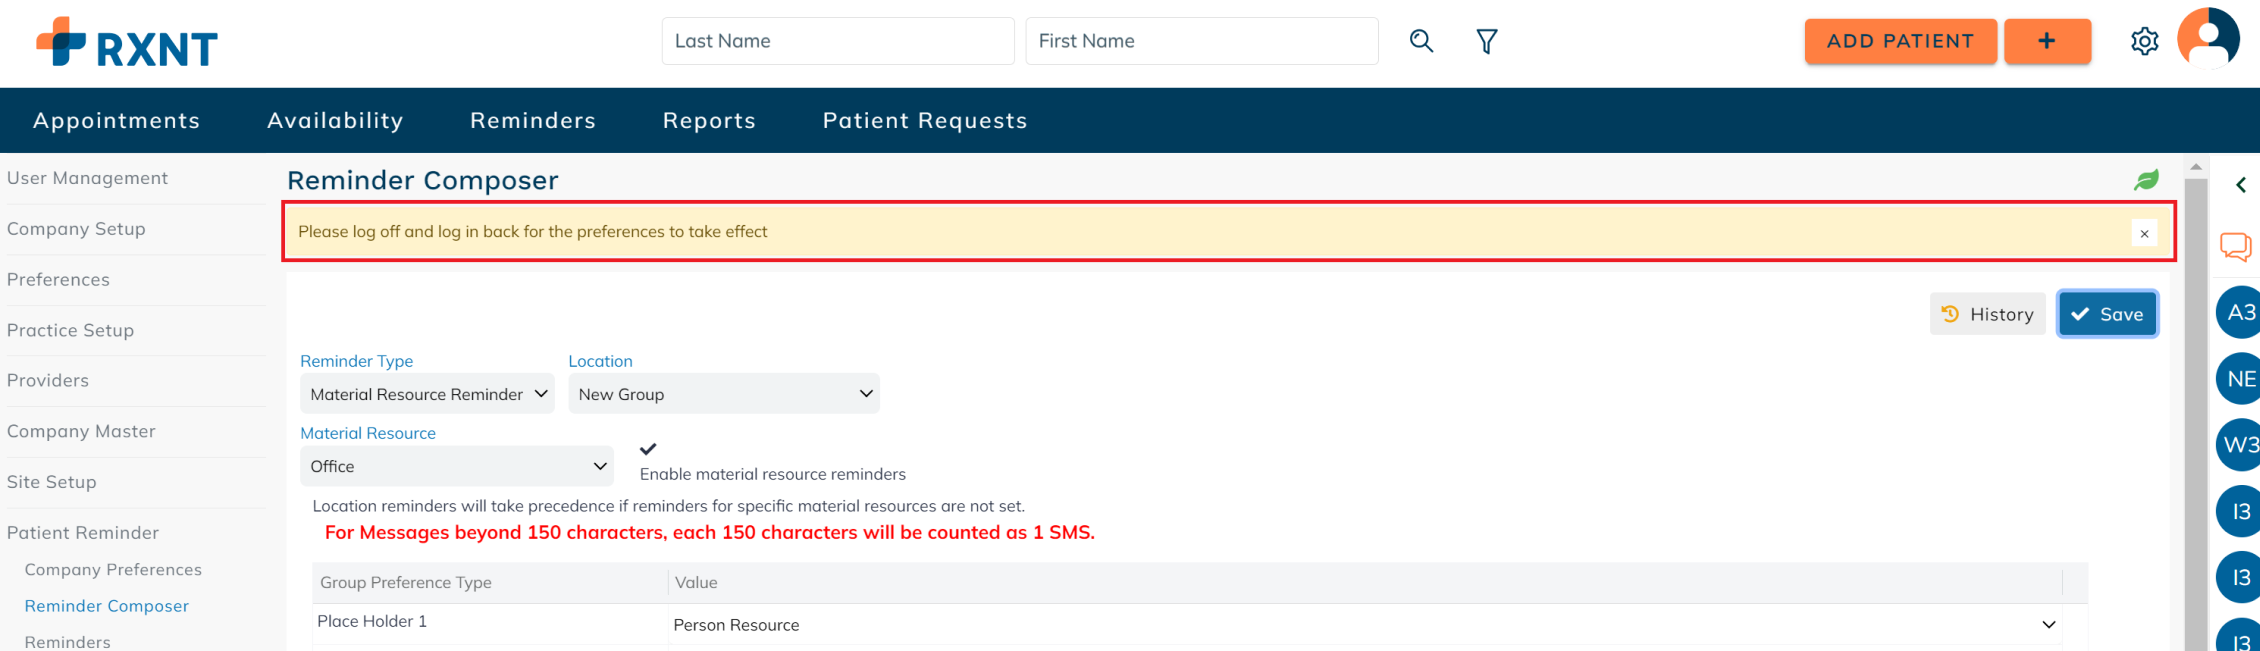Click the Last Name search field
The height and width of the screenshot is (651, 2260).
click(838, 41)
